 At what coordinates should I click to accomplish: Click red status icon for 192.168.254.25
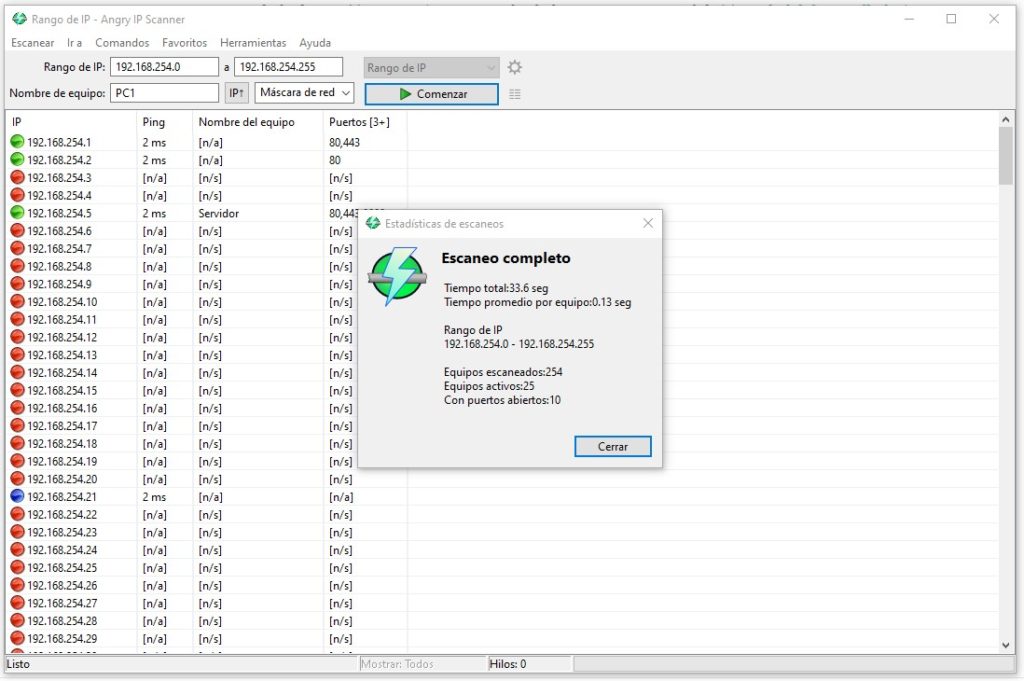tap(17, 567)
